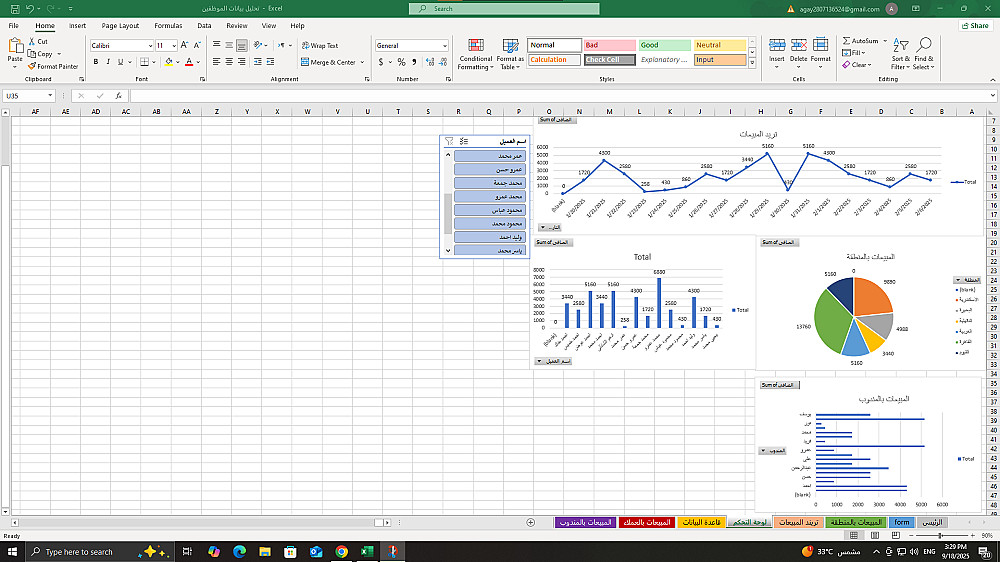1000x562 pixels.
Task: Click the fill color bucket icon
Action: coord(168,62)
